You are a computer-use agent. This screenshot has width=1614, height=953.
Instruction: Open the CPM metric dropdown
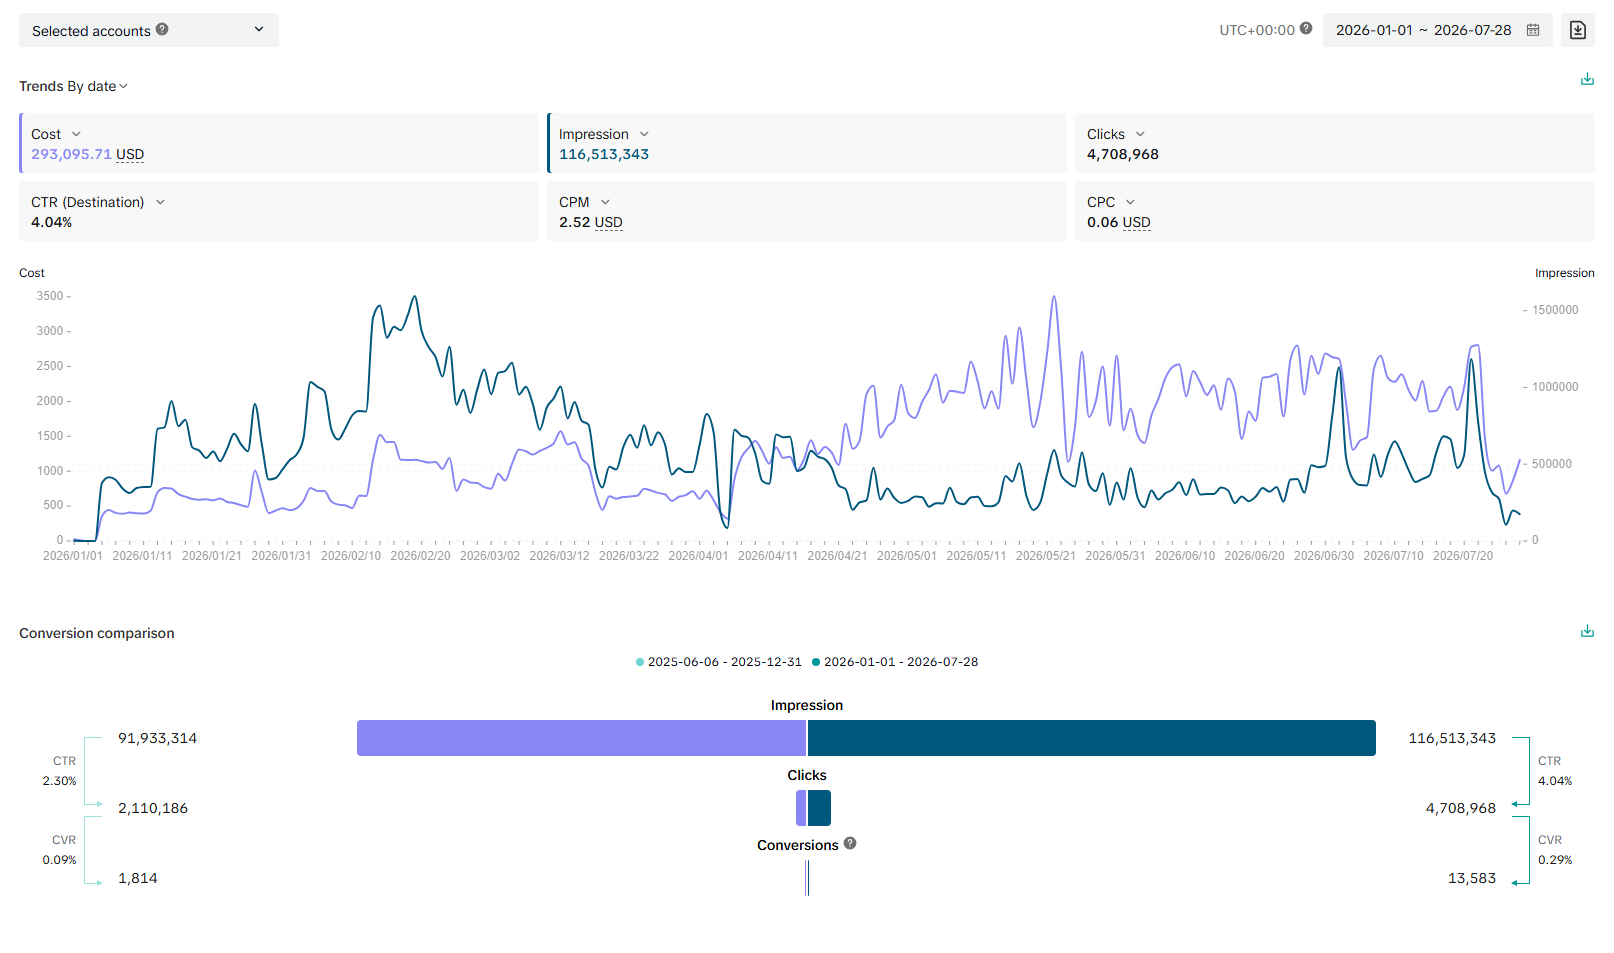(x=605, y=202)
